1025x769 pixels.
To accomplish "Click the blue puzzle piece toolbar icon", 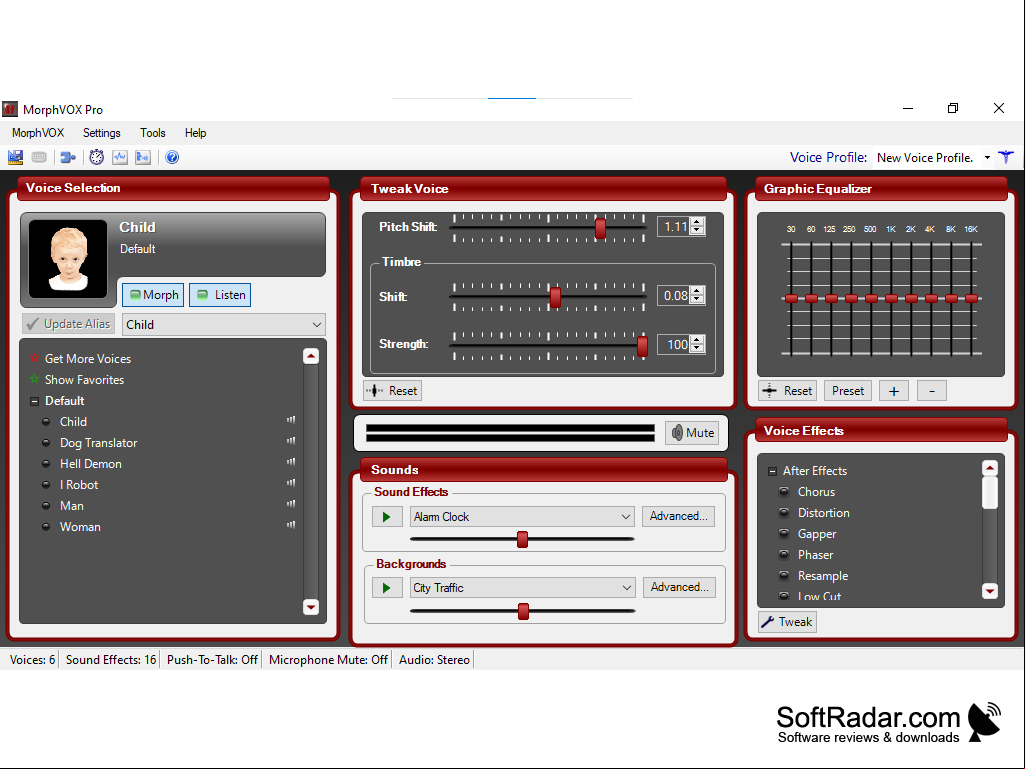I will 68,157.
